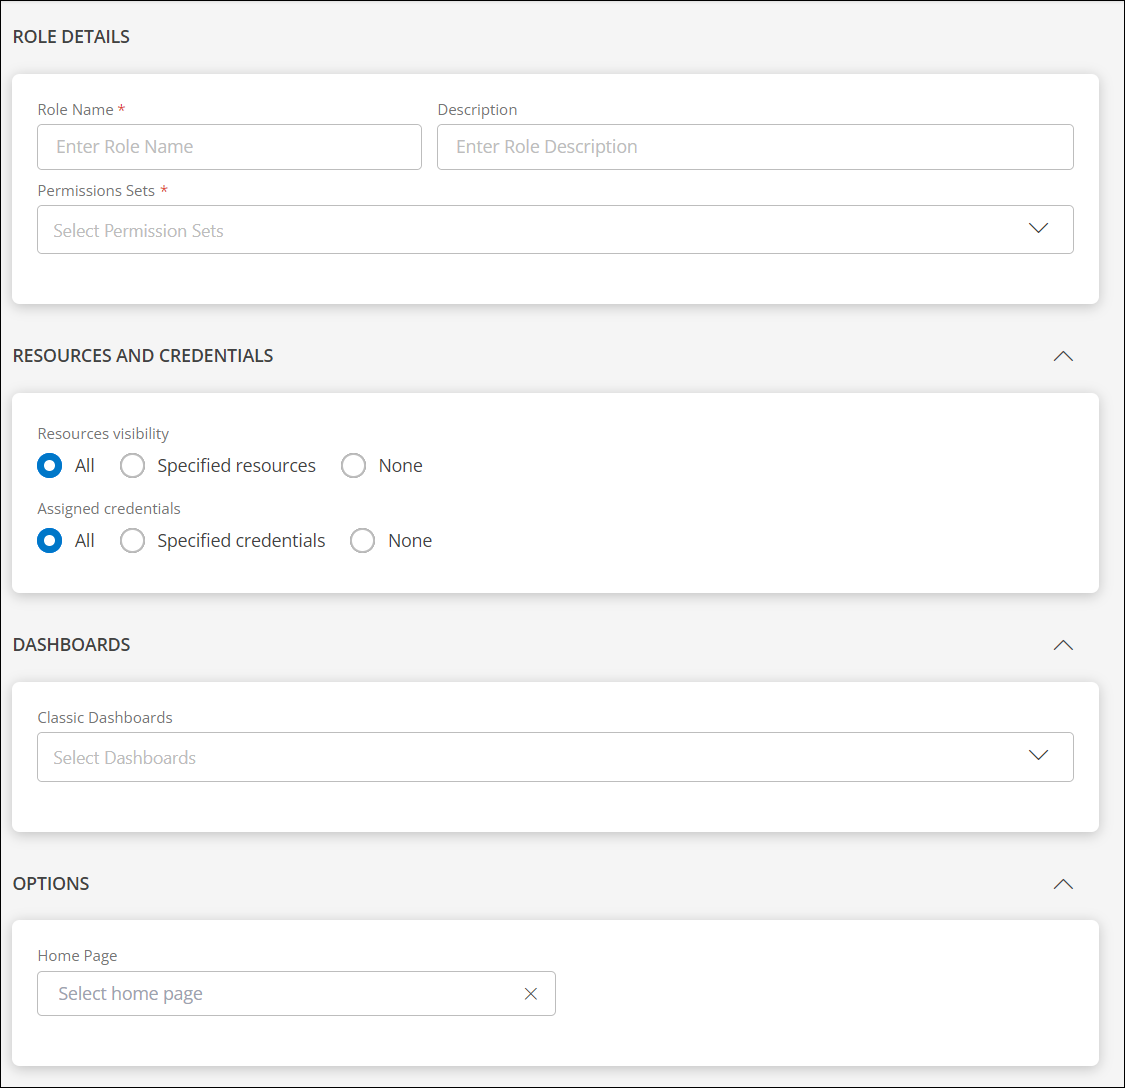Open the Permission Sets dropdown arrow
The height and width of the screenshot is (1088, 1125).
(1038, 229)
